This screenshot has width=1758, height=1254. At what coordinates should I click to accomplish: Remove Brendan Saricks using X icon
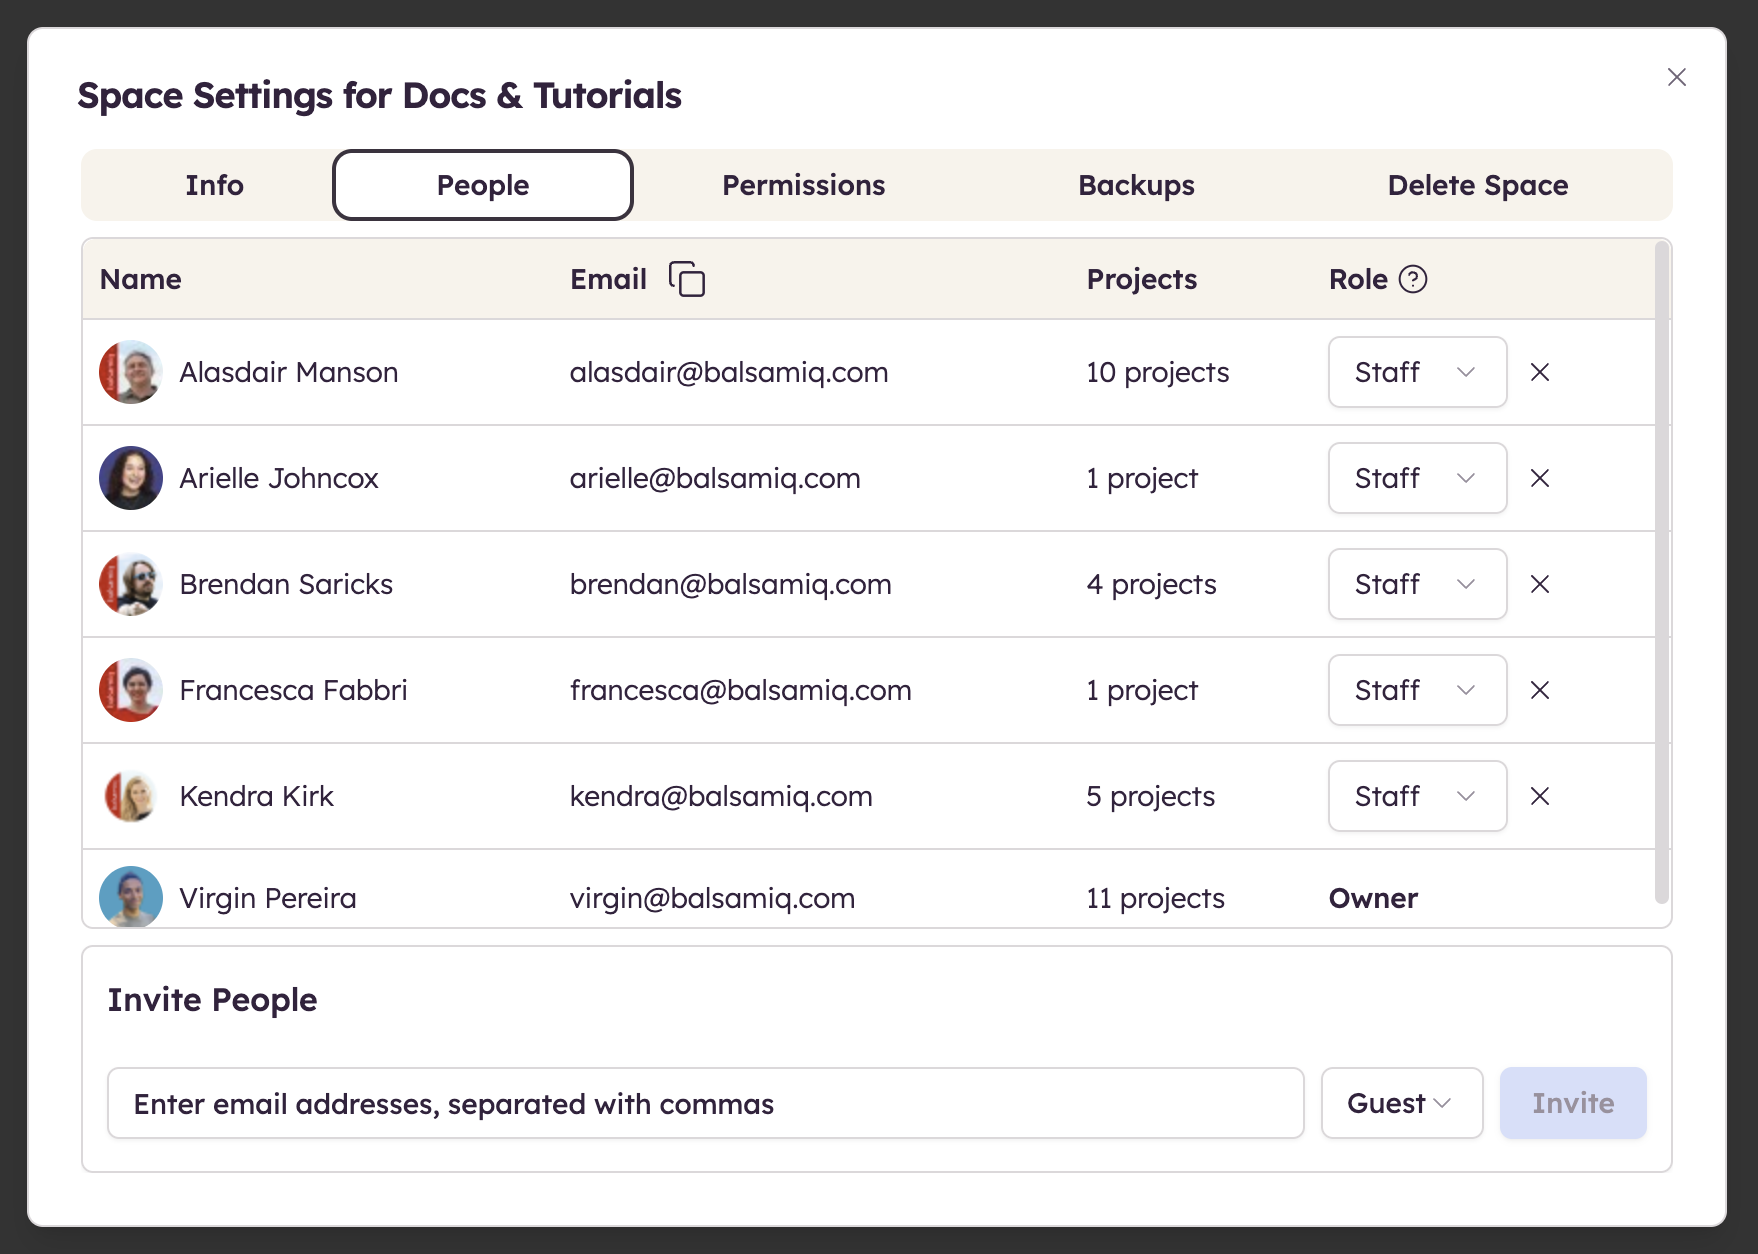click(1539, 584)
